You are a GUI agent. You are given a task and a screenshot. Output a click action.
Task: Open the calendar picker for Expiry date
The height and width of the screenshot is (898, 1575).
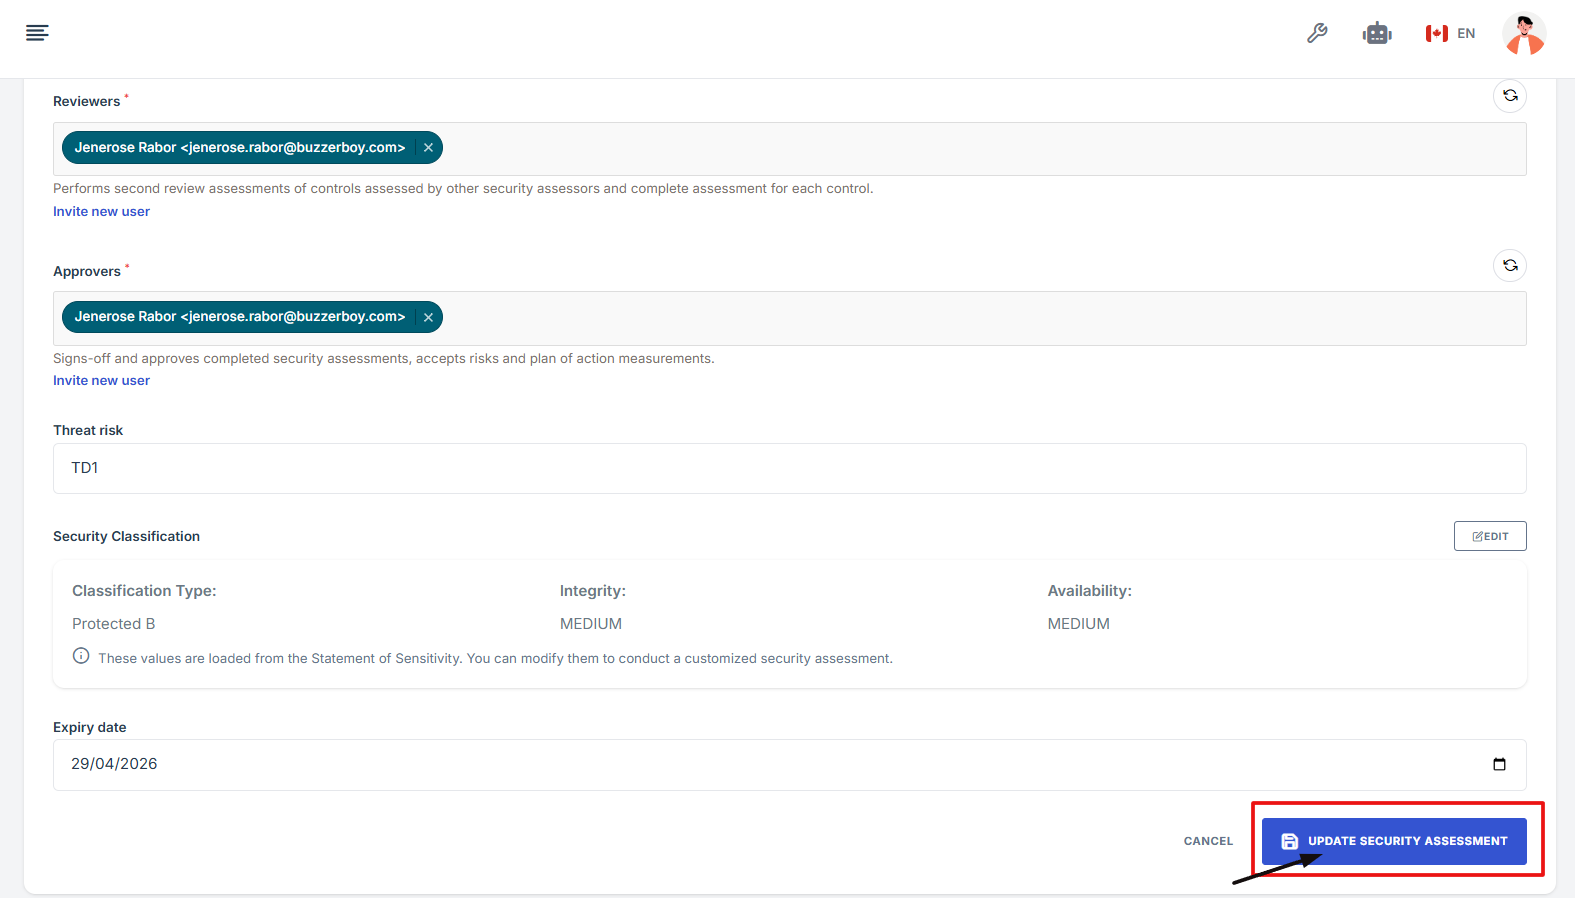[x=1499, y=765]
